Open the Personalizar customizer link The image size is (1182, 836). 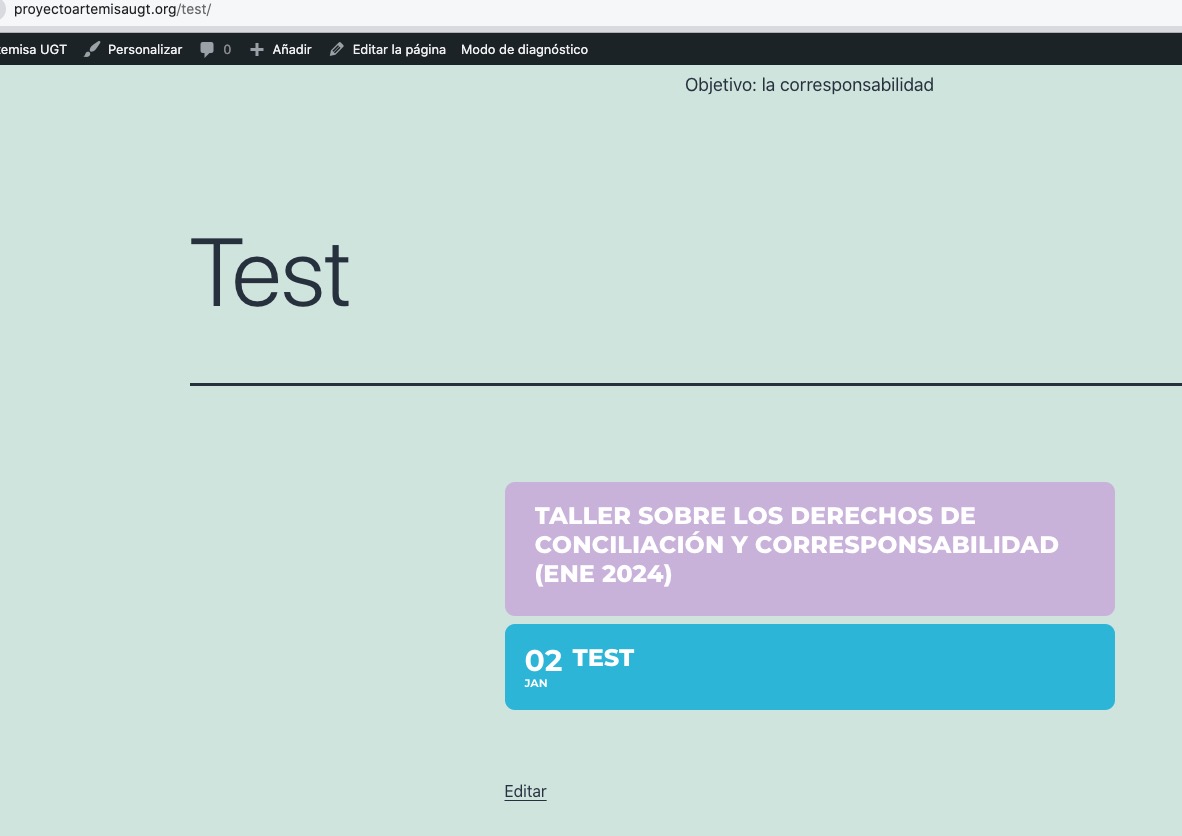click(133, 50)
